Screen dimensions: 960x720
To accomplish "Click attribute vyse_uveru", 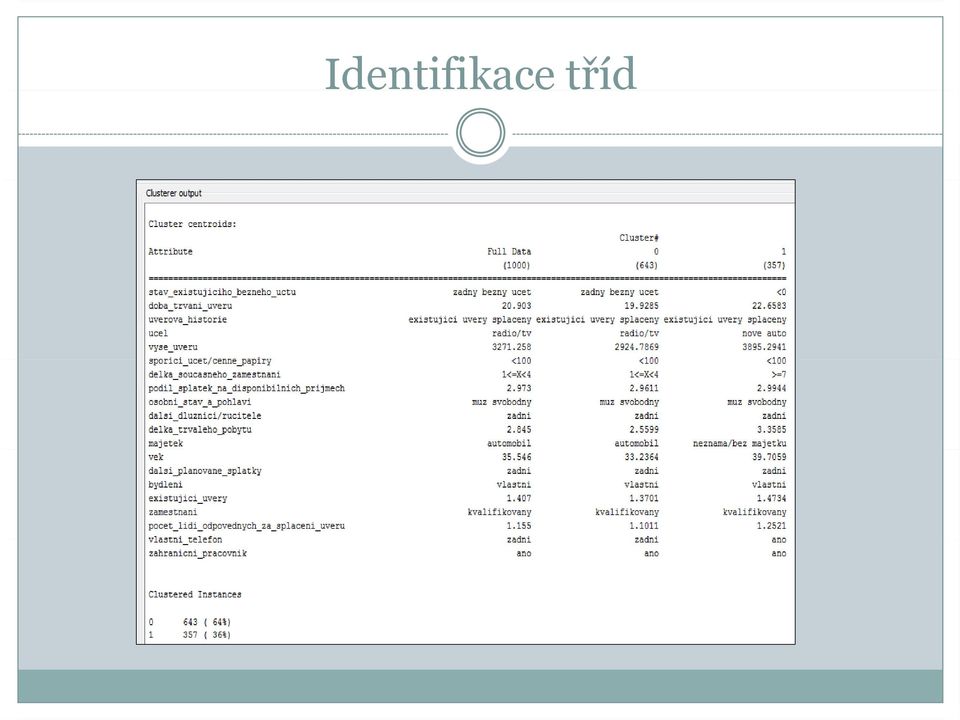I will point(173,347).
